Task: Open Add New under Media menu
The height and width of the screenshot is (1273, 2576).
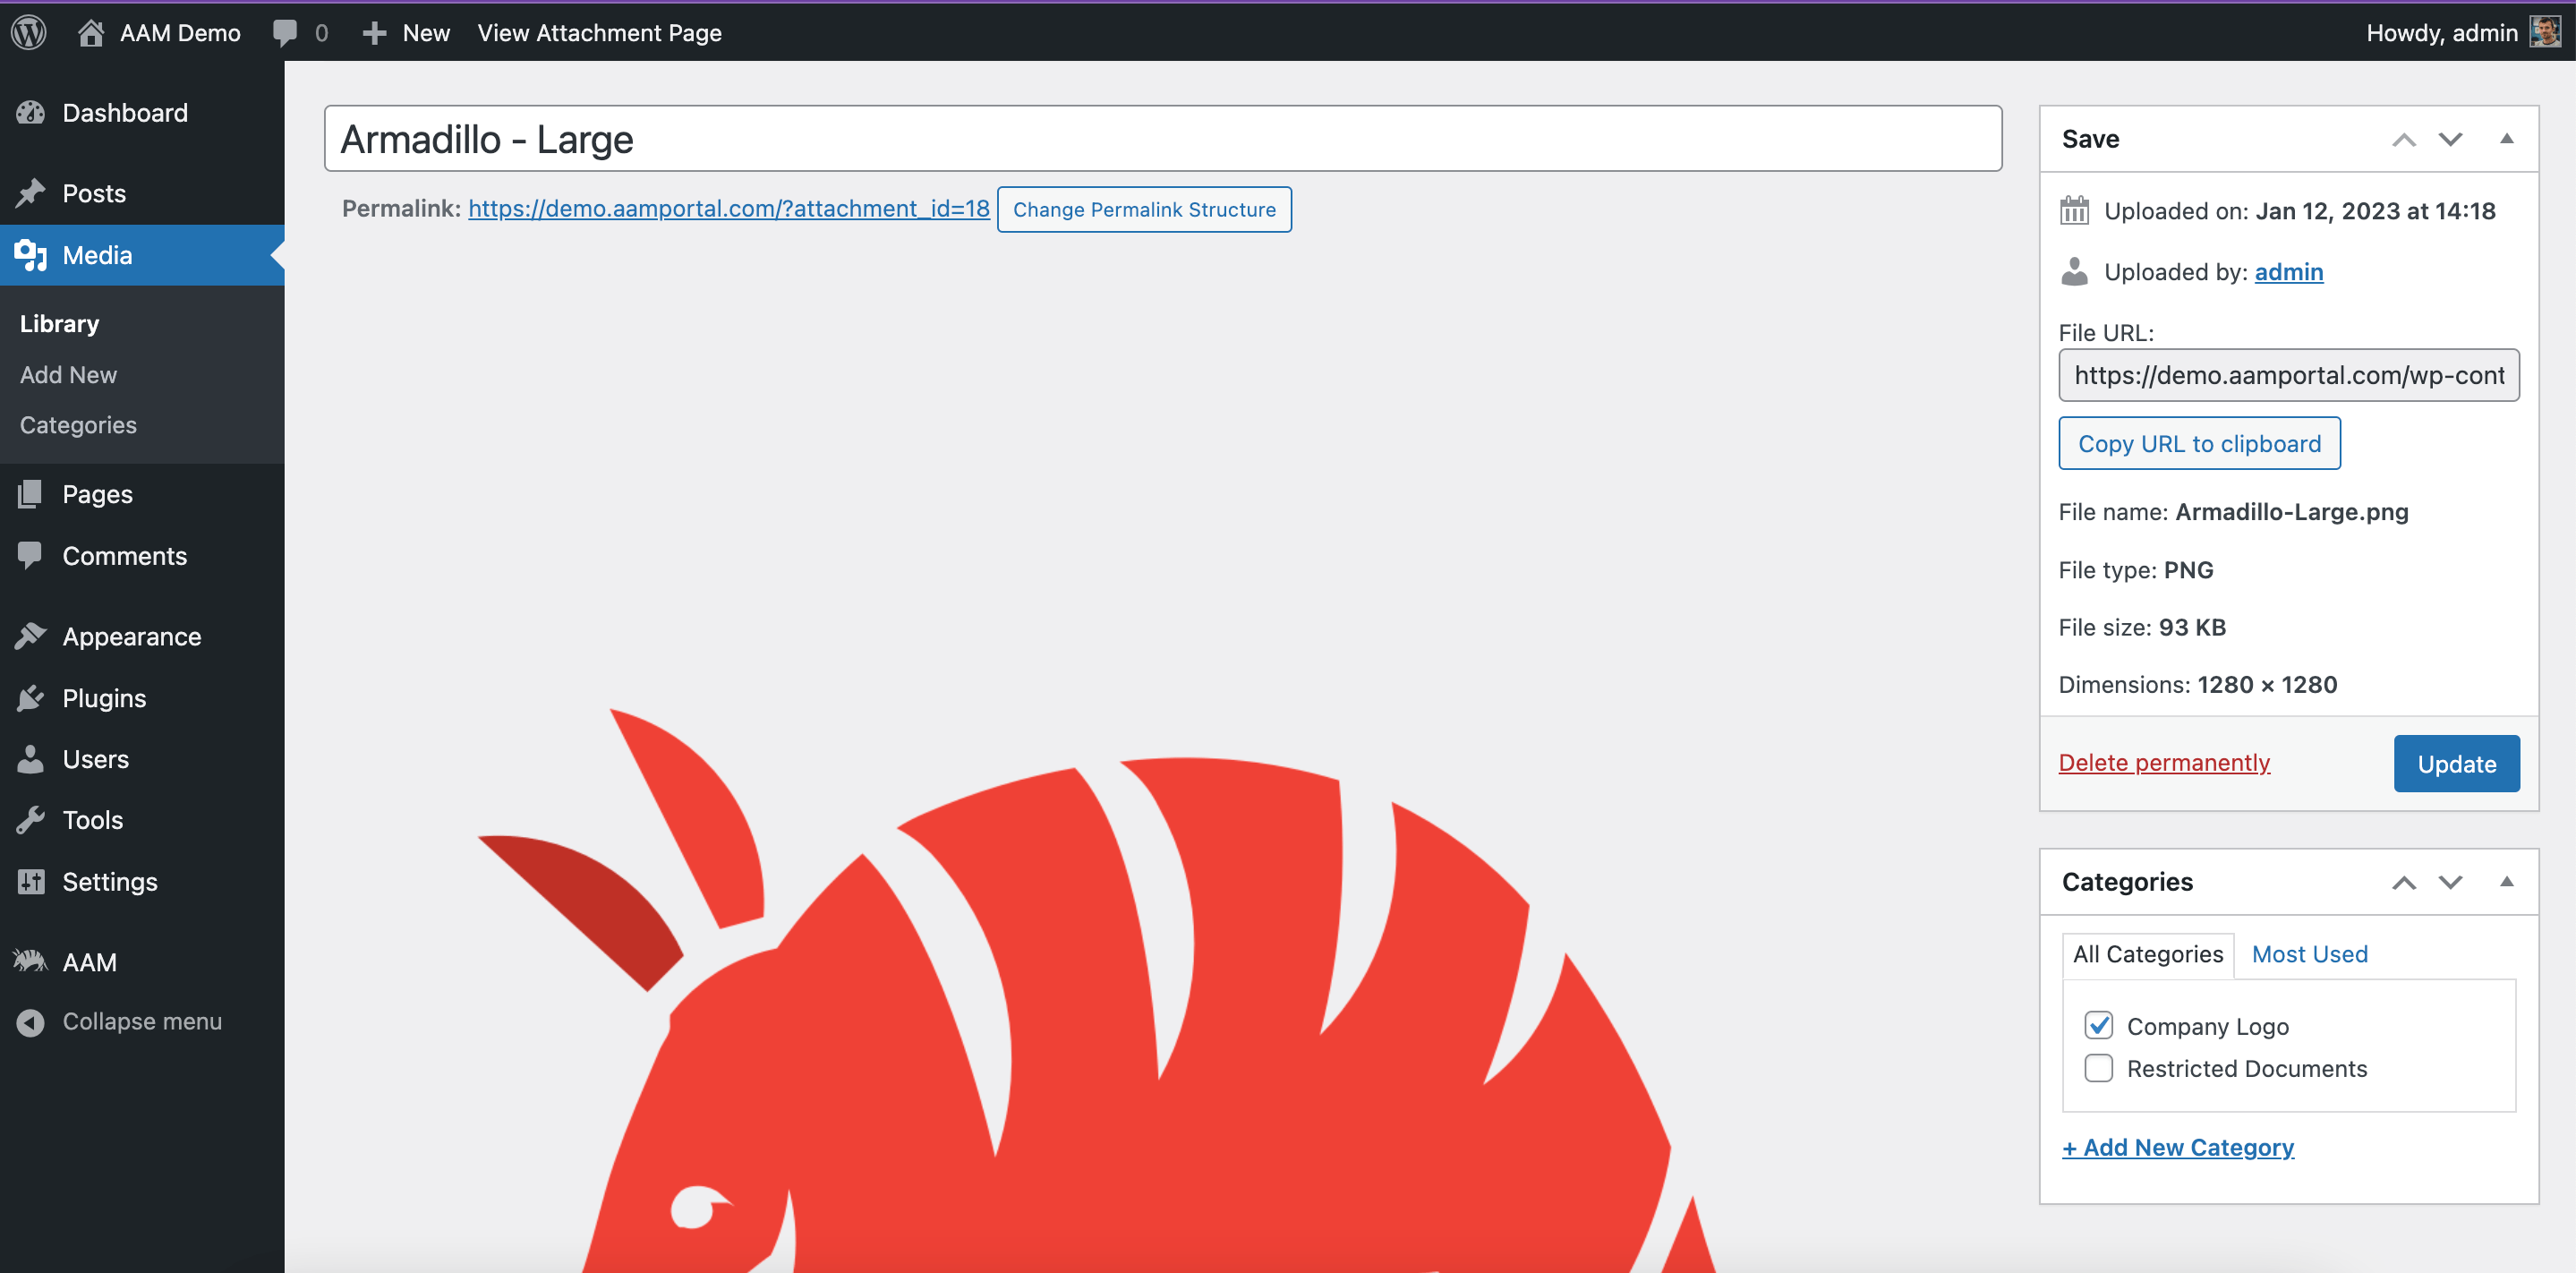Action: [68, 374]
